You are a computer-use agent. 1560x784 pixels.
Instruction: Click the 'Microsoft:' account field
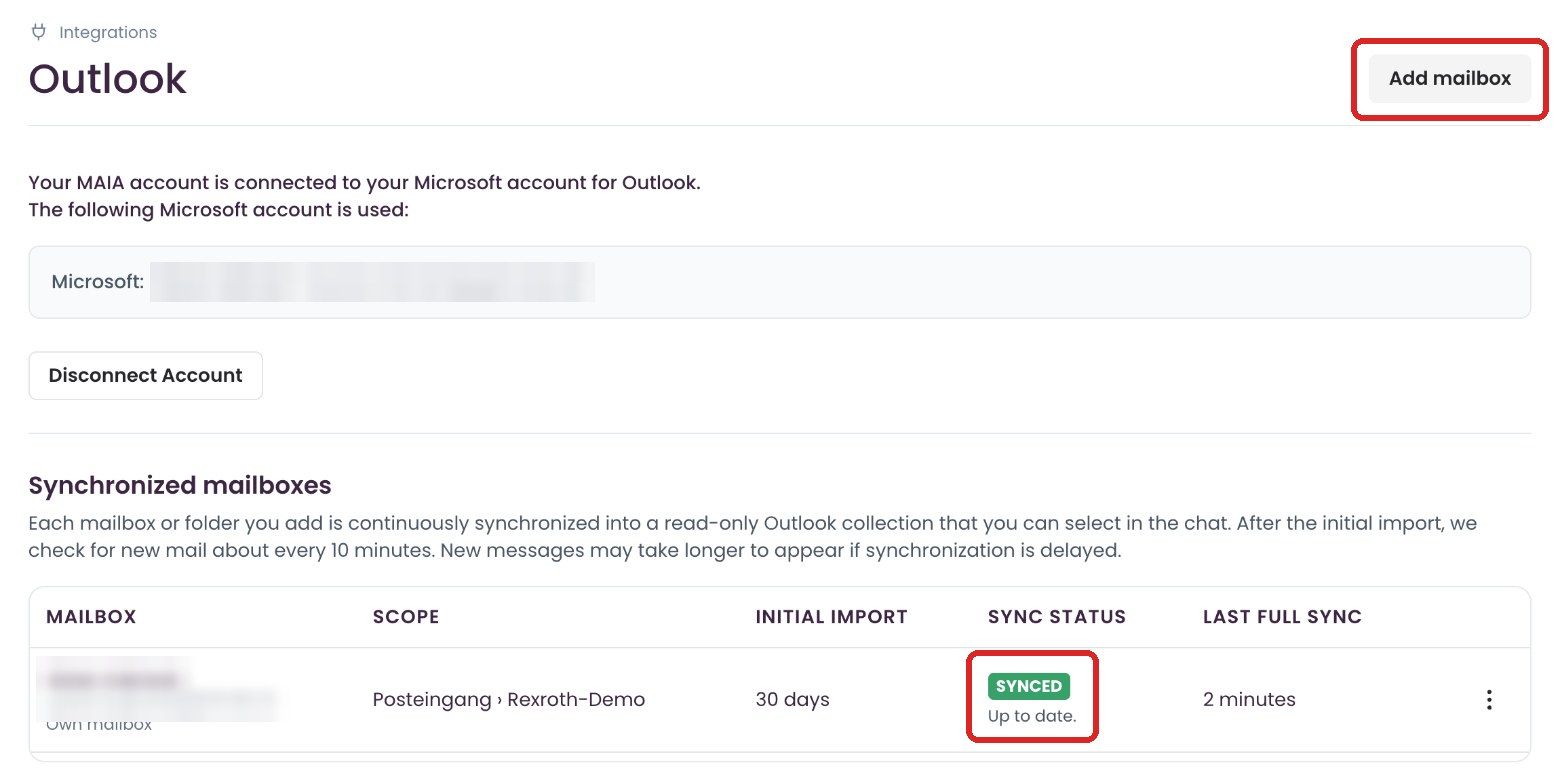tap(780, 282)
